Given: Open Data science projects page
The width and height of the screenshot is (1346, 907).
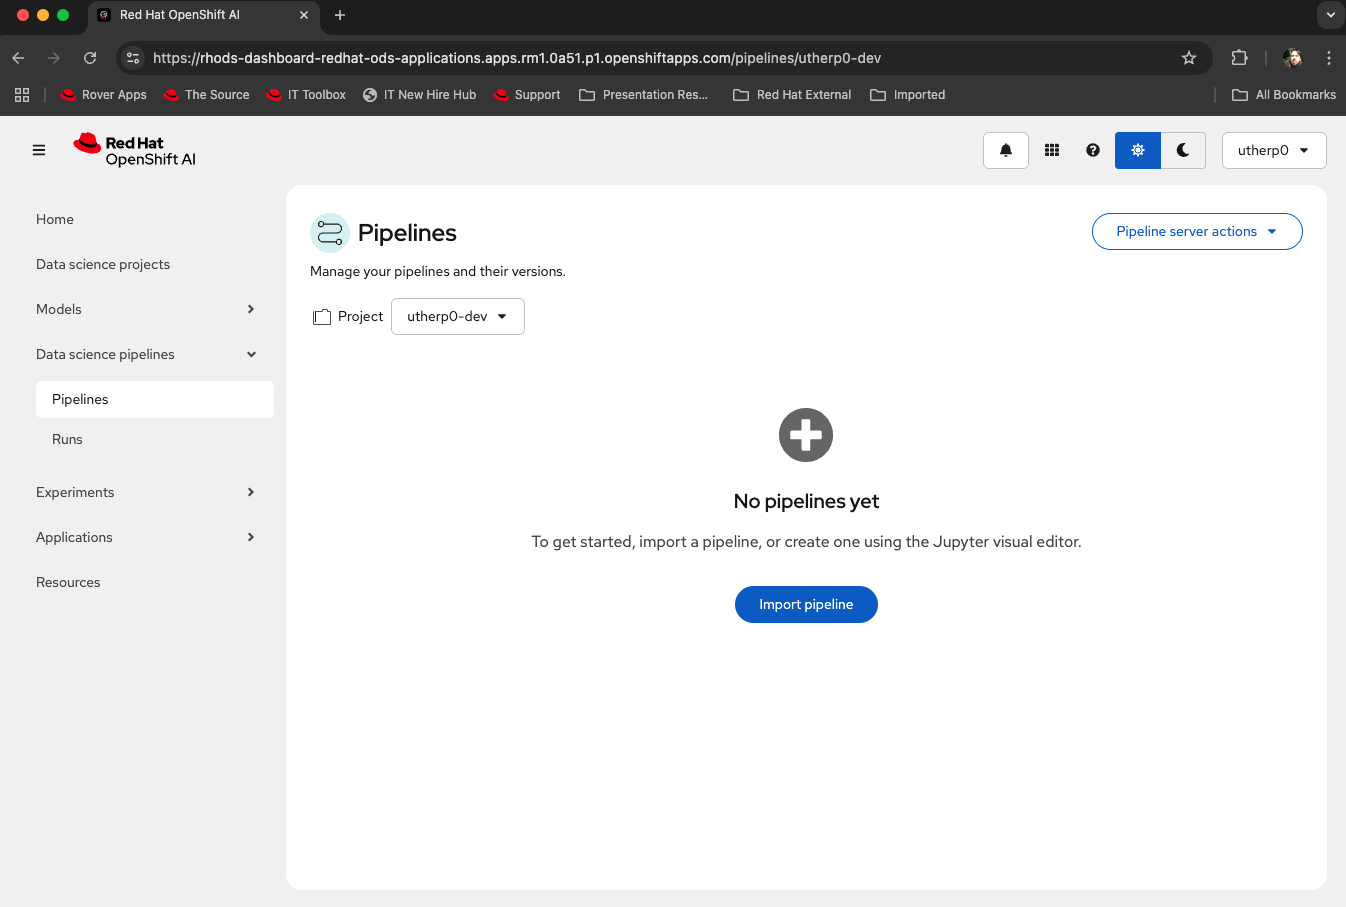Looking at the screenshot, I should 103,264.
